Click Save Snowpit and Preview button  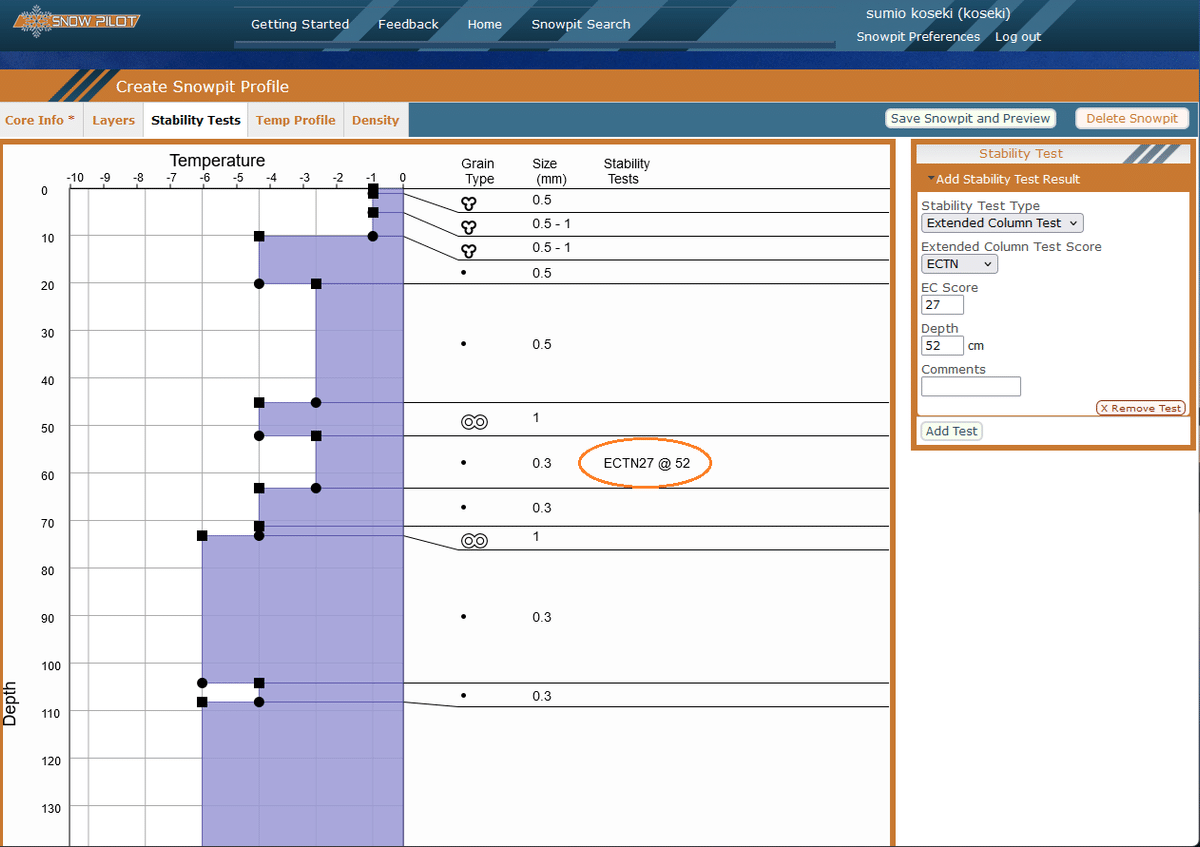tap(971, 118)
